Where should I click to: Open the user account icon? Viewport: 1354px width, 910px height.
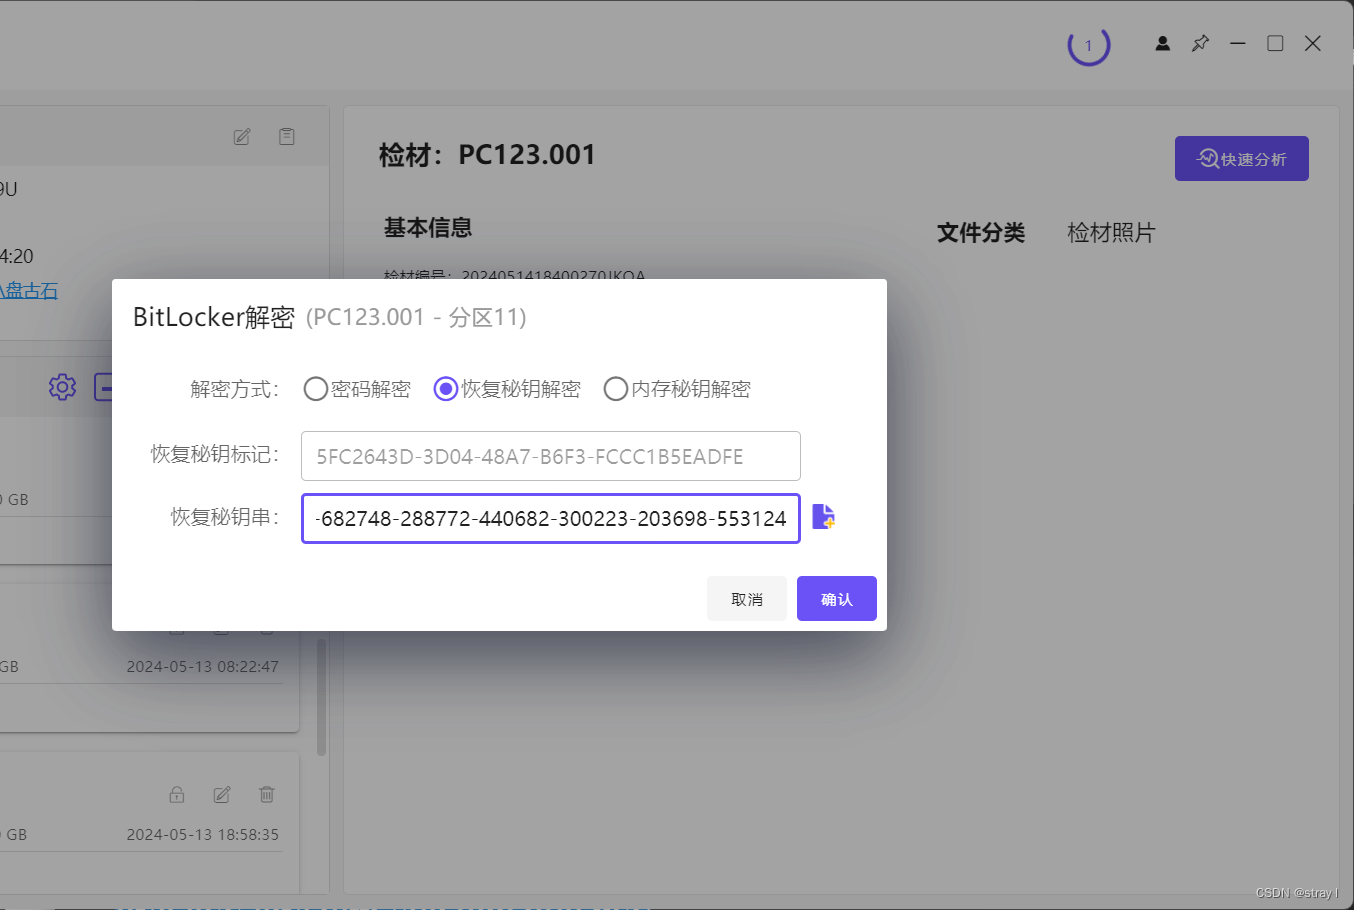coord(1162,43)
